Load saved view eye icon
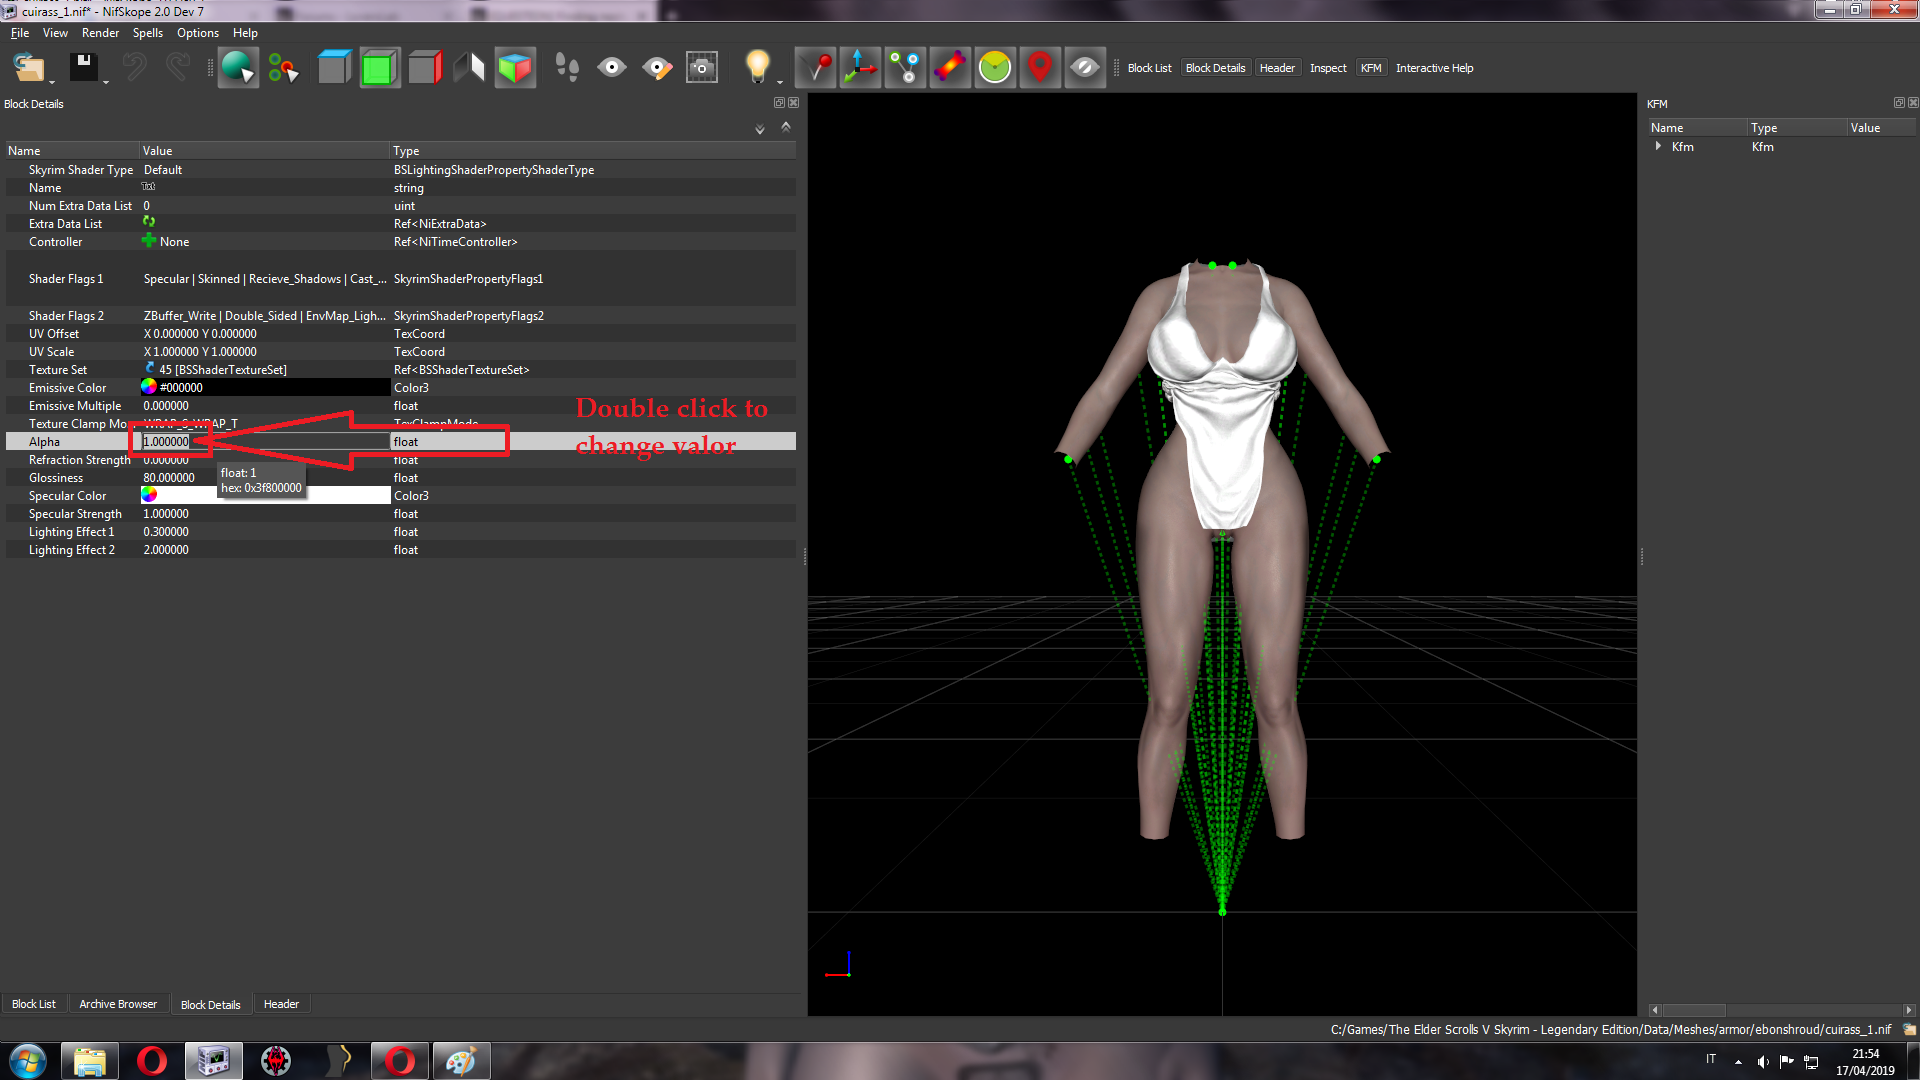Viewport: 1920px width, 1080px height. click(x=612, y=68)
